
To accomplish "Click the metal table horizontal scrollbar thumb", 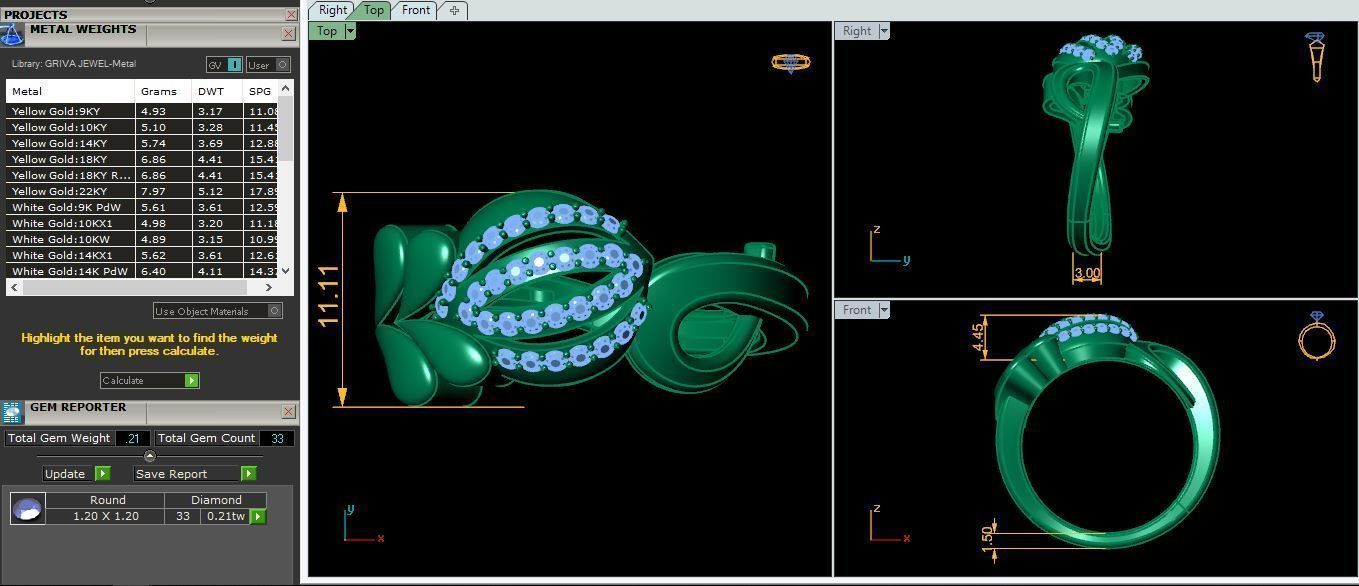I will click(x=136, y=287).
